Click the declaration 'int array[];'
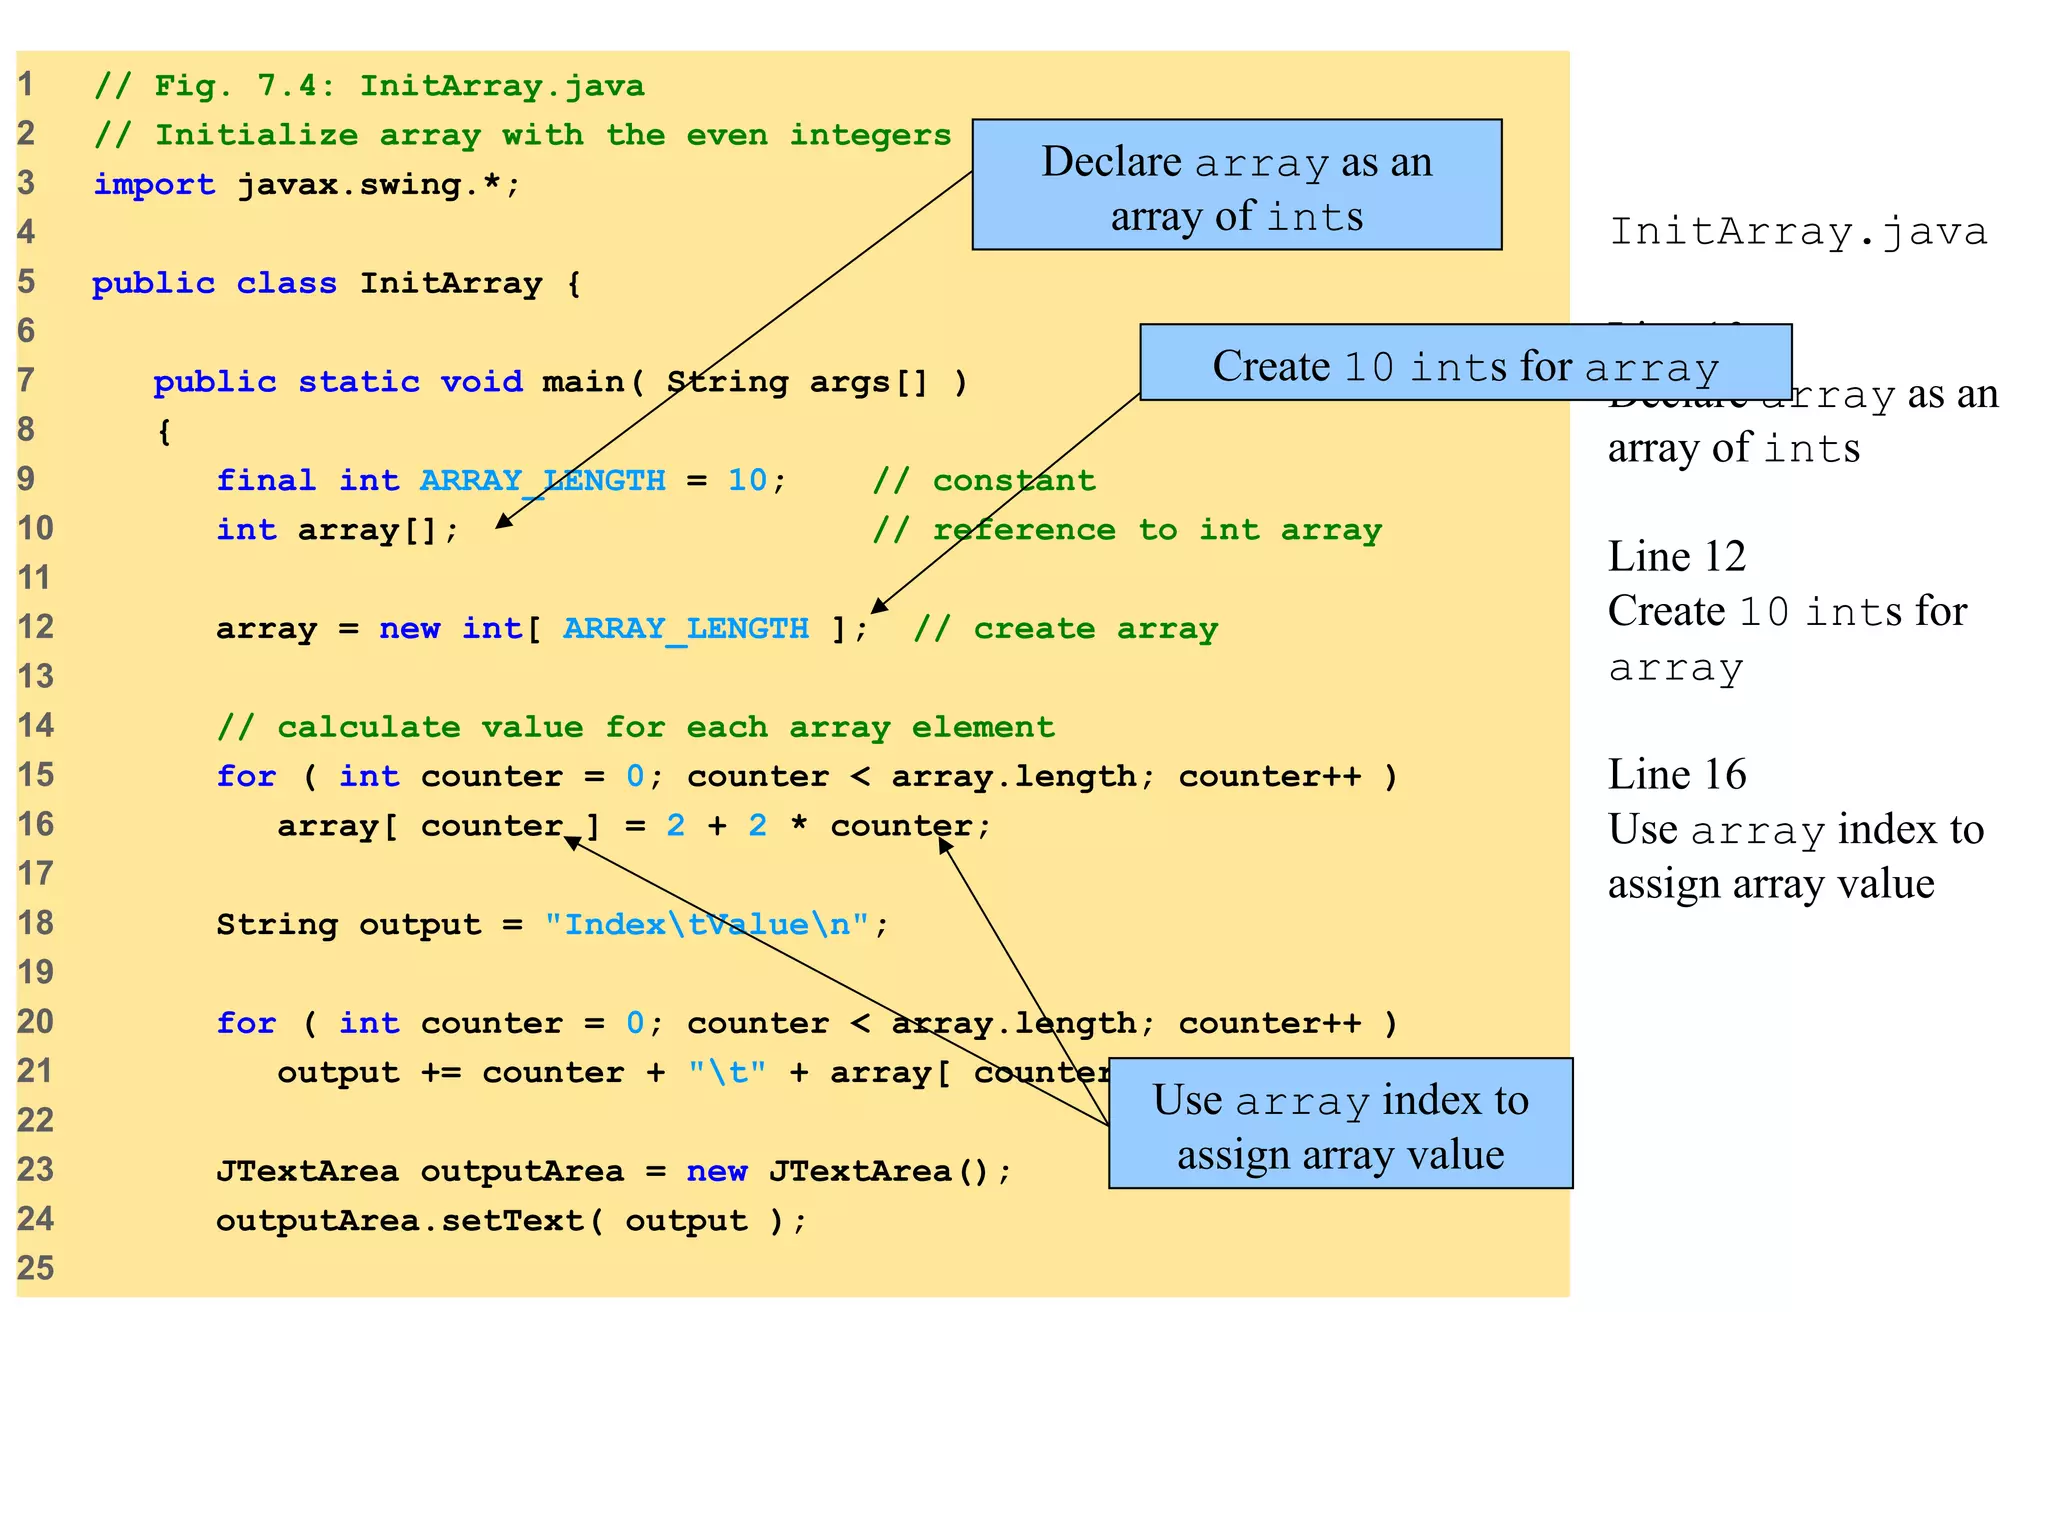The image size is (2048, 1536). pos(338,530)
